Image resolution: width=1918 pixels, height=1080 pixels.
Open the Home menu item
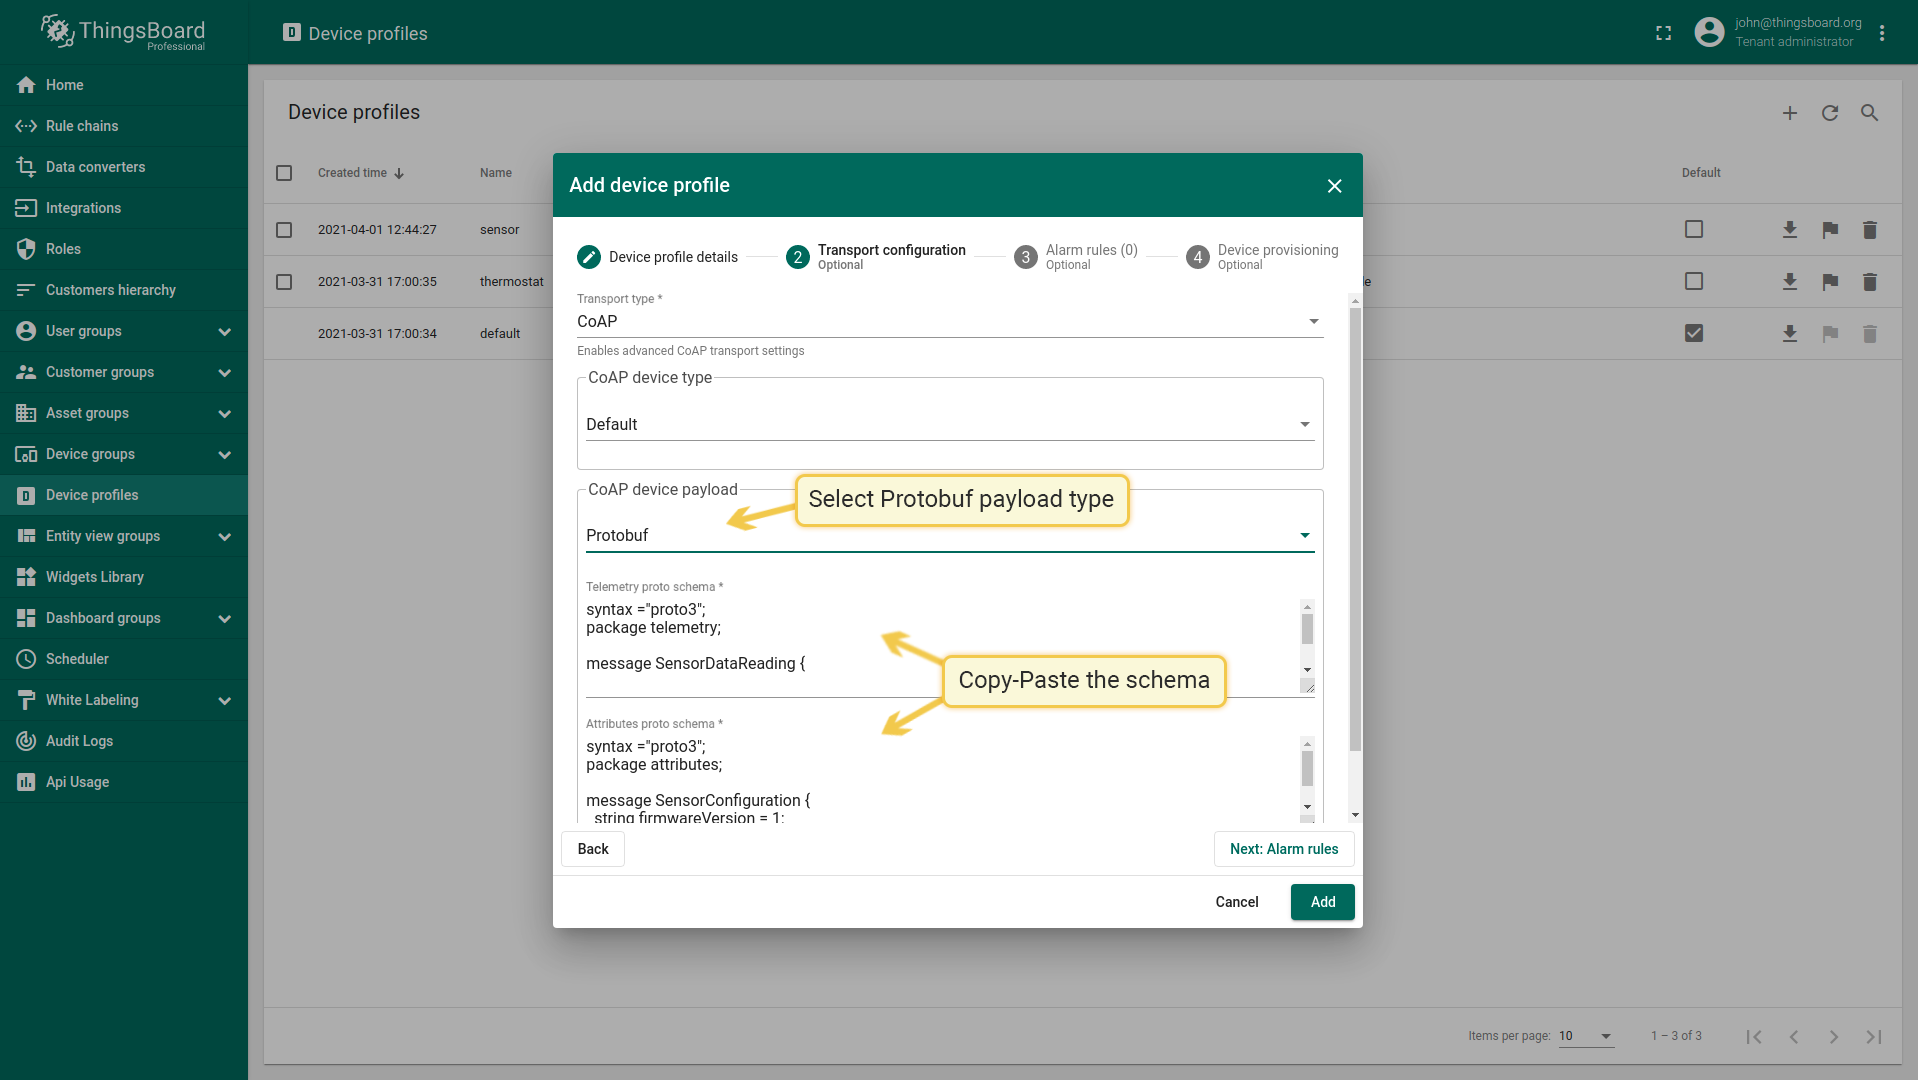click(x=124, y=85)
